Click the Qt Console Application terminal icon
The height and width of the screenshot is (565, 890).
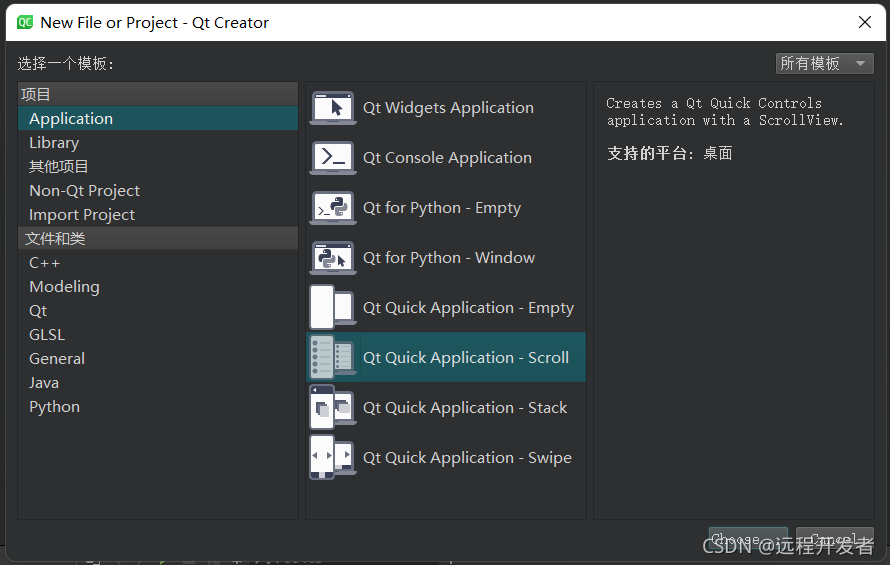point(333,158)
